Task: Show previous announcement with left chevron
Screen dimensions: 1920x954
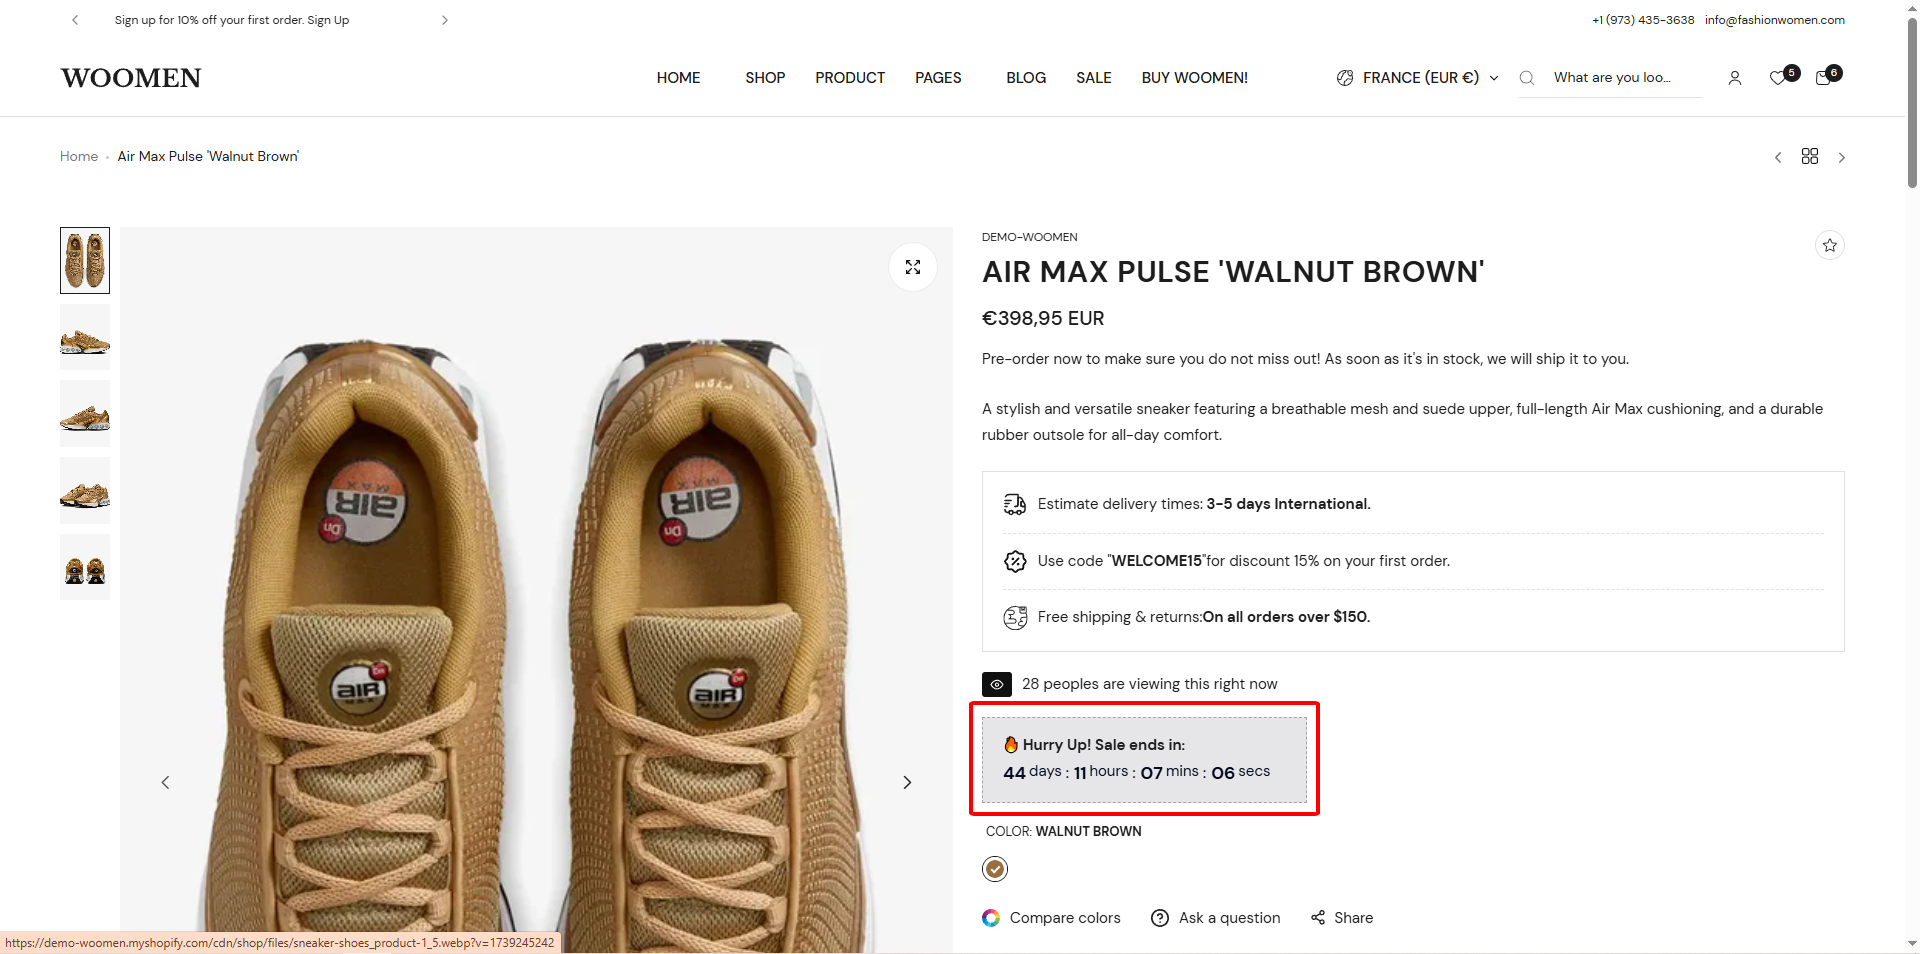Action: [75, 20]
